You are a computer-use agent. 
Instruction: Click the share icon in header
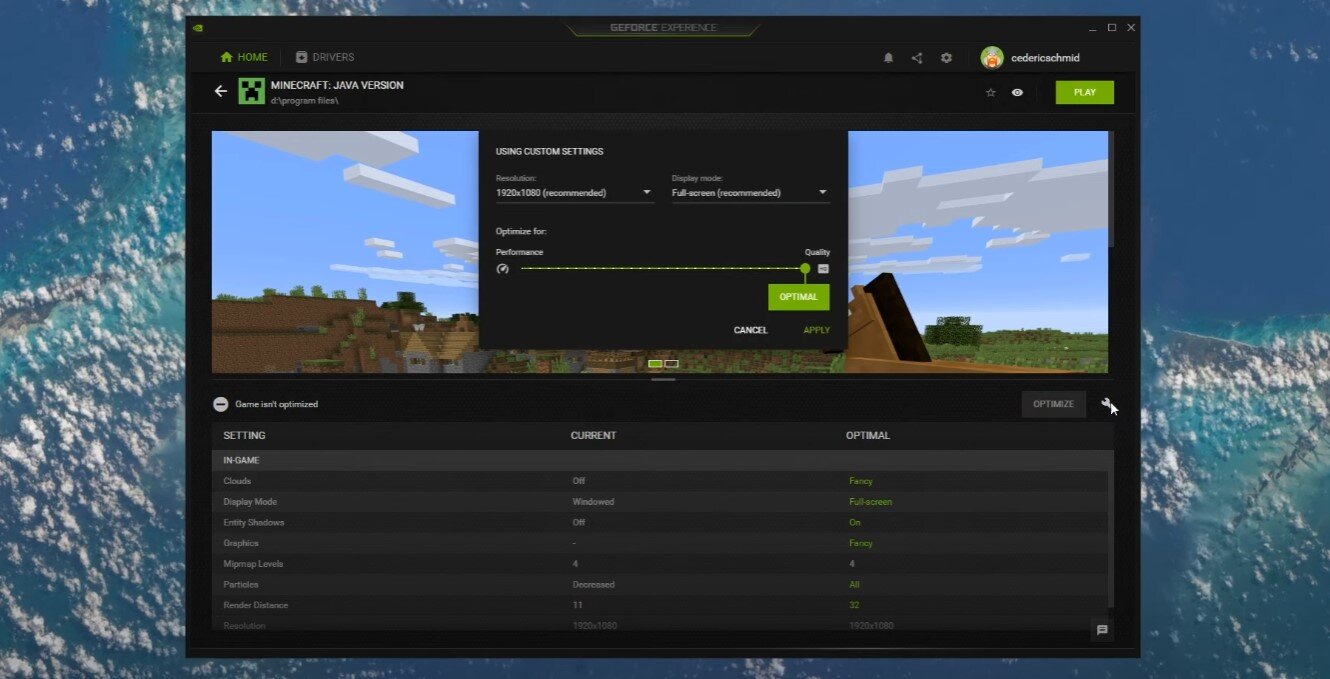click(x=917, y=58)
